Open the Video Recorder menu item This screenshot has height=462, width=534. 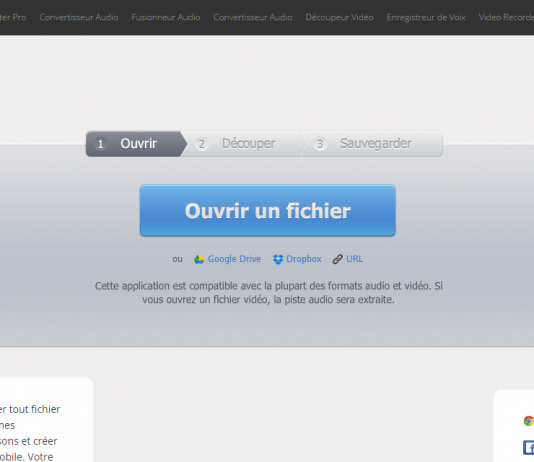click(x=506, y=17)
